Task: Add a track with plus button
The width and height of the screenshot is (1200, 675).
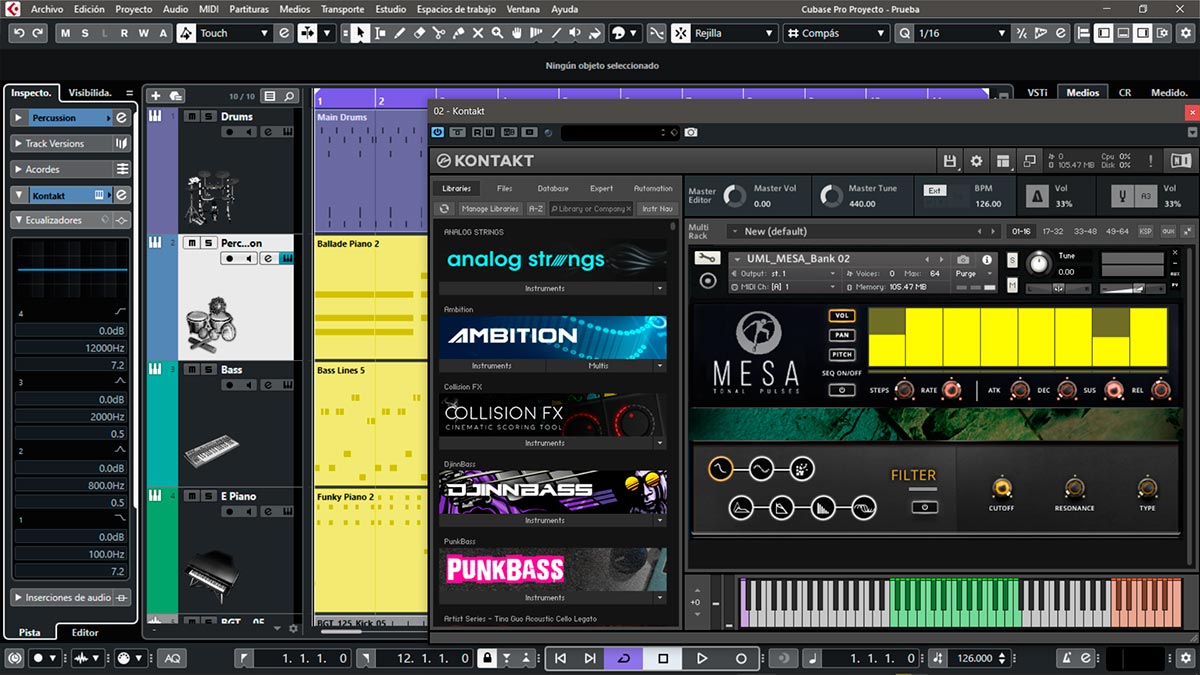Action: [x=155, y=96]
